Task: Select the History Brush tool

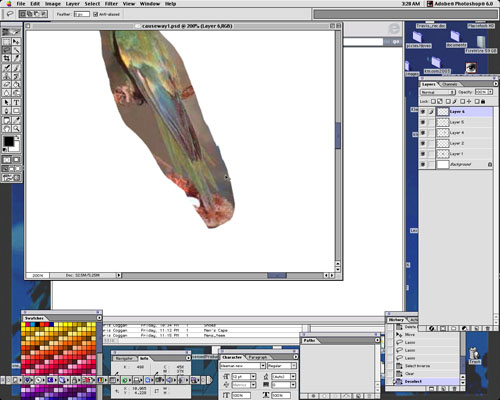Action: pyautogui.click(x=16, y=76)
